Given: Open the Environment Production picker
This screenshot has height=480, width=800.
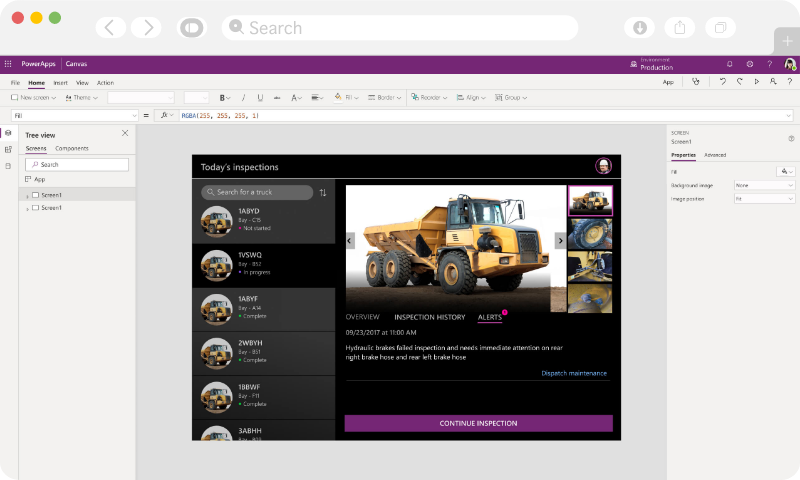Looking at the screenshot, I should tap(652, 64).
